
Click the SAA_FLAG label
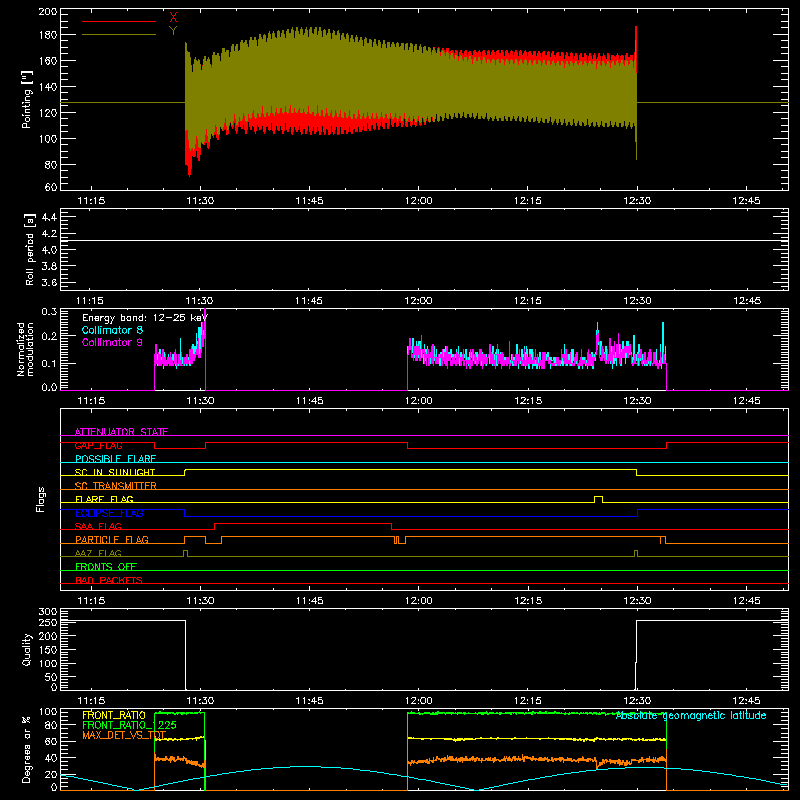click(x=98, y=526)
